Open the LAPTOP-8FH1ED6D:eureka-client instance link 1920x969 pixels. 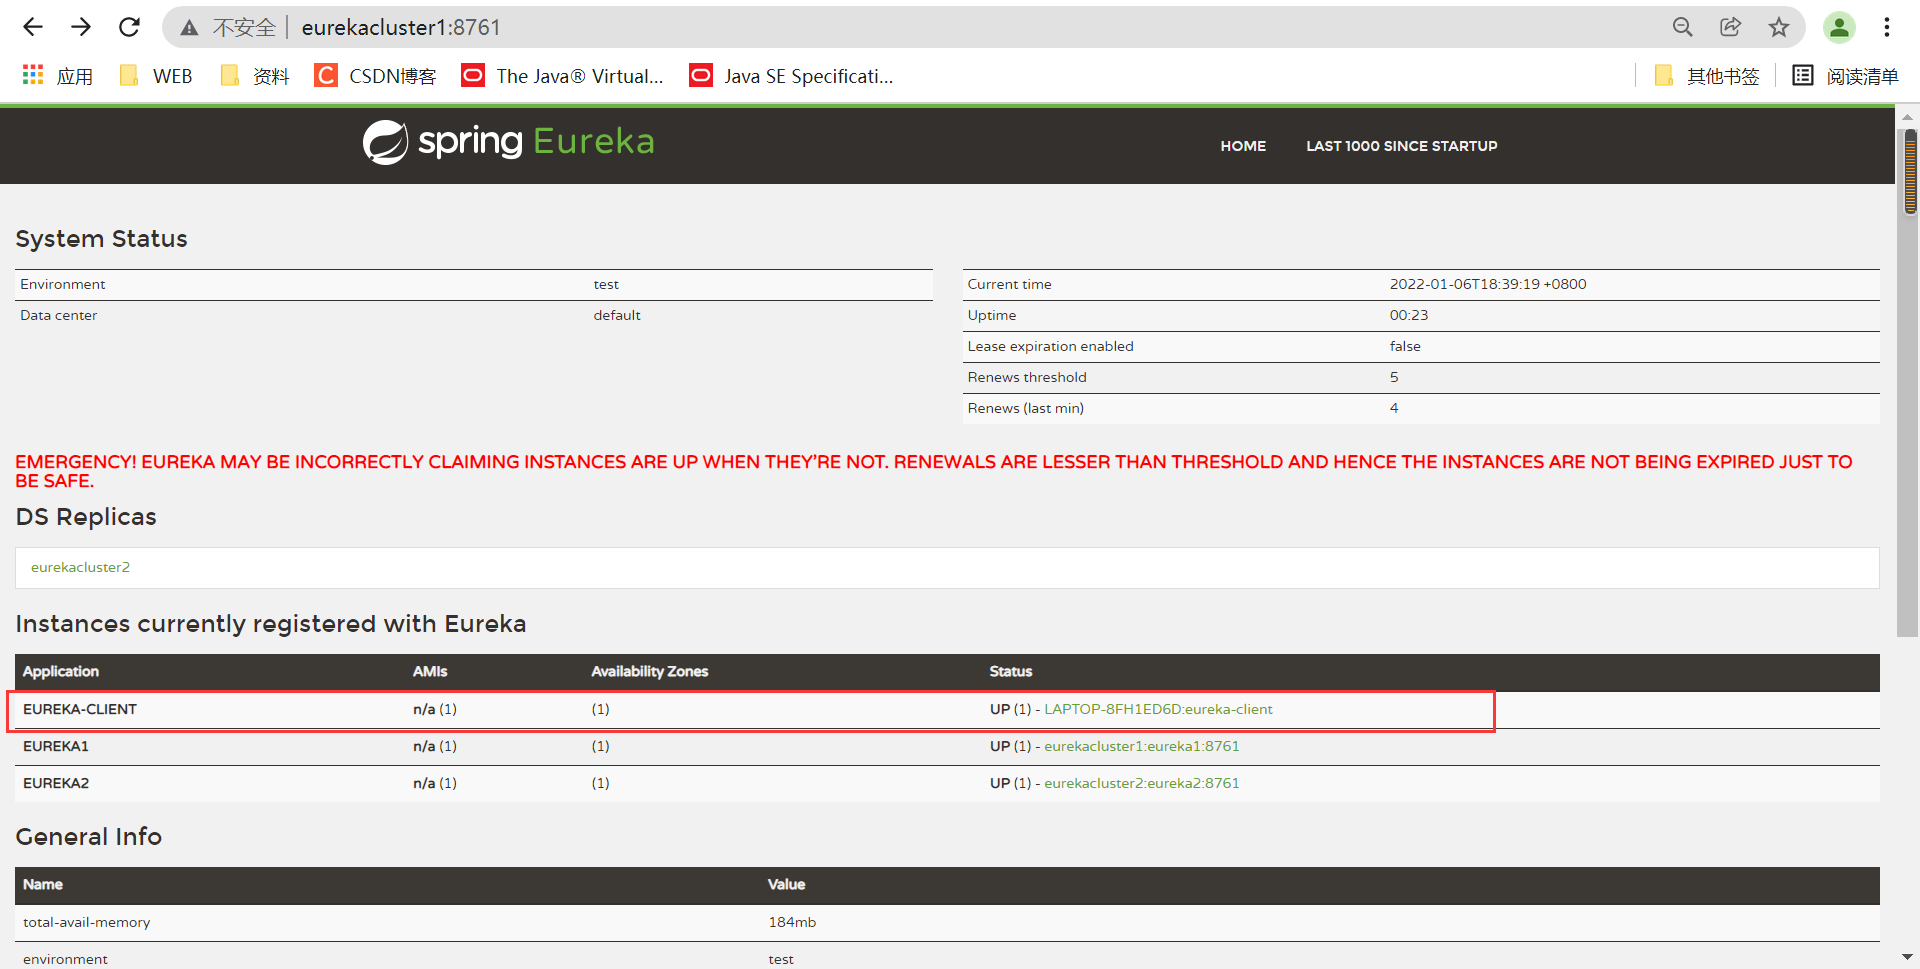pyautogui.click(x=1158, y=709)
